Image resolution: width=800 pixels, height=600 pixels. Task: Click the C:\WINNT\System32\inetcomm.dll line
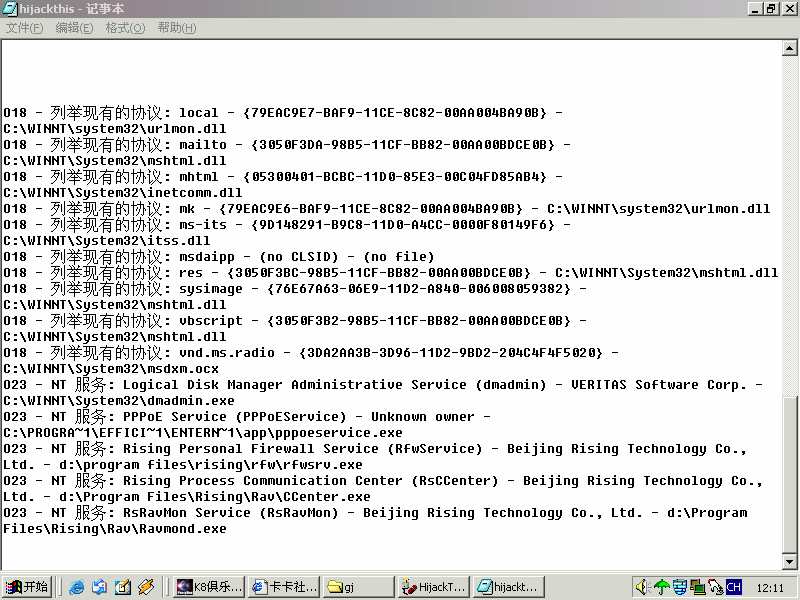click(123, 193)
